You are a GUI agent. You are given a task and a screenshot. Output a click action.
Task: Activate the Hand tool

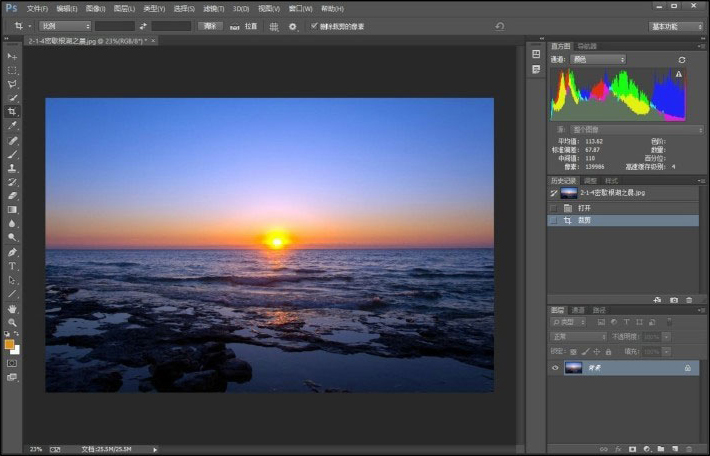pyautogui.click(x=12, y=309)
